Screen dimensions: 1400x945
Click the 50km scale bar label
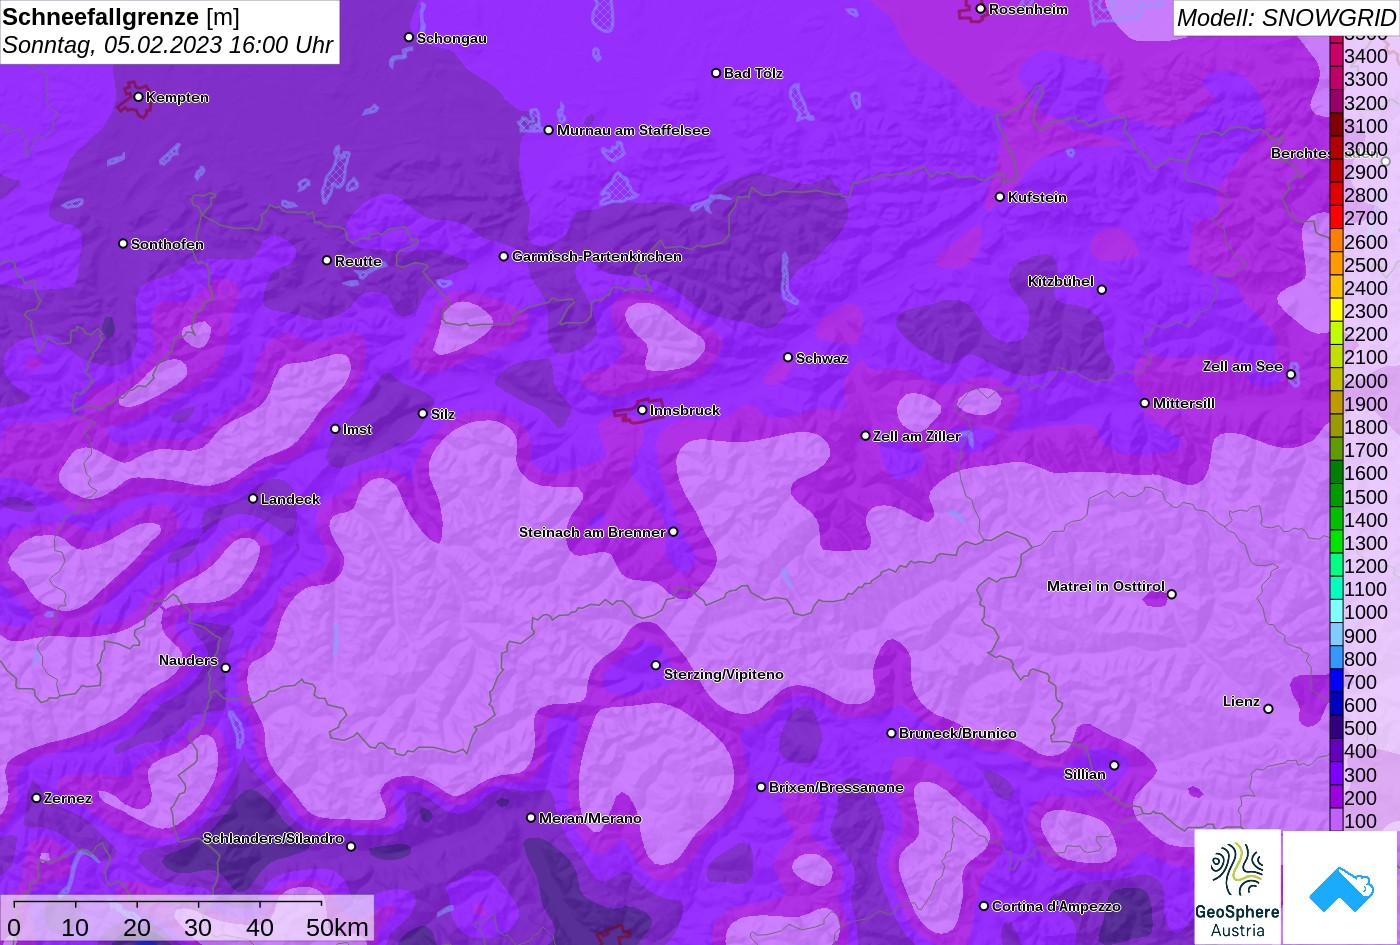pos(337,928)
